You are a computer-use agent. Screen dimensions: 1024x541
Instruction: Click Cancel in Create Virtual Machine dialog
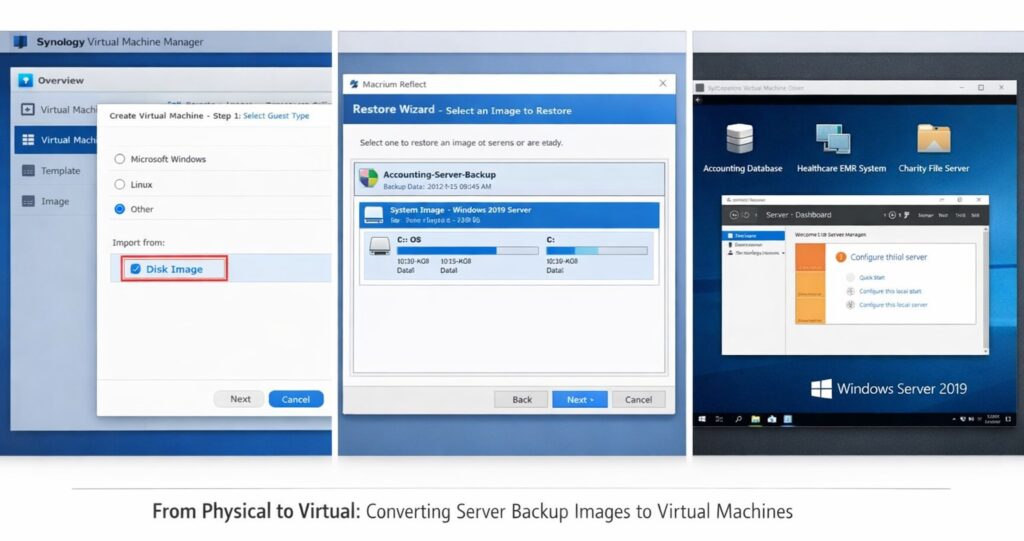pyautogui.click(x=296, y=399)
